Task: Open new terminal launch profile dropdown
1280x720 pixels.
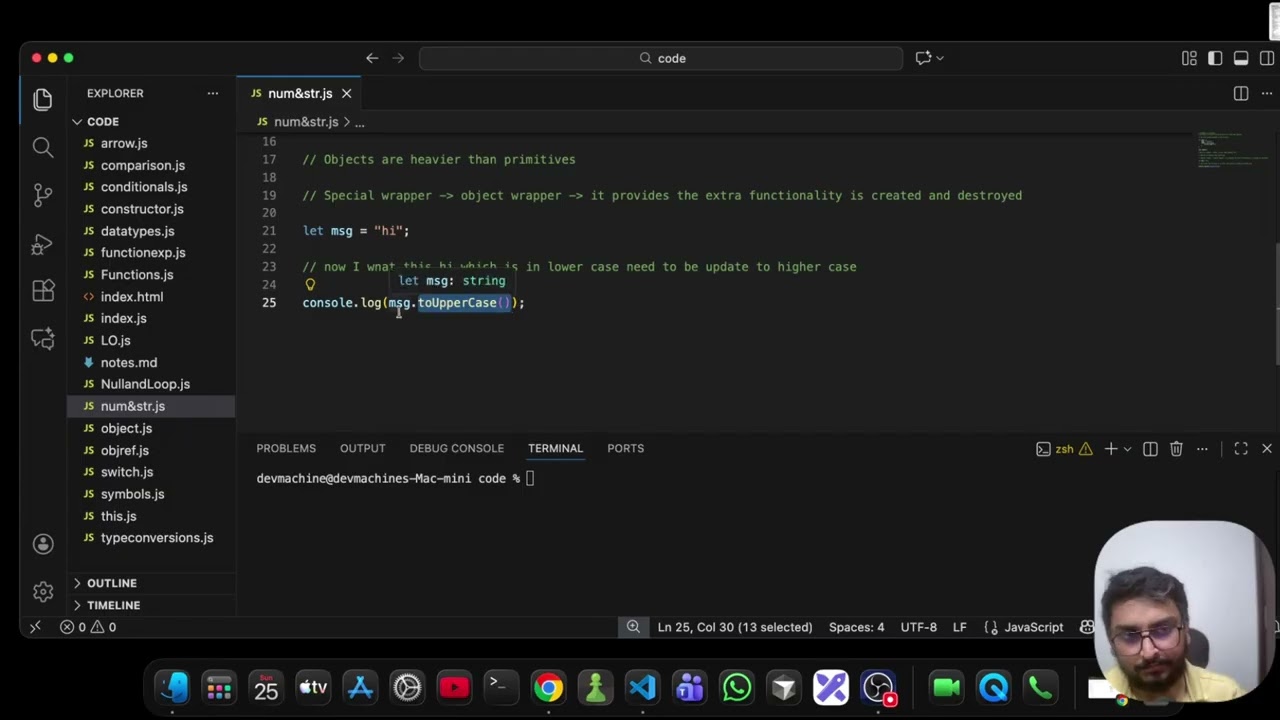Action: 1127,449
